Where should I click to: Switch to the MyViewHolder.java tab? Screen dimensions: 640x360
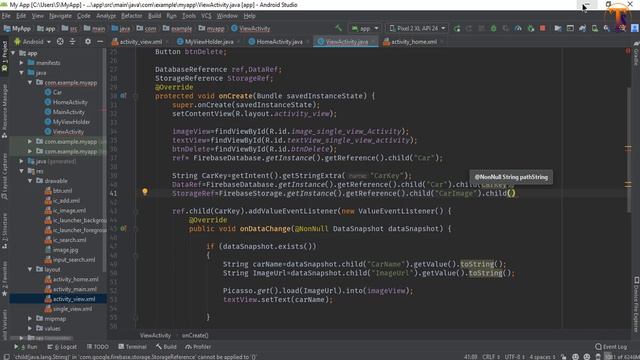tap(209, 42)
